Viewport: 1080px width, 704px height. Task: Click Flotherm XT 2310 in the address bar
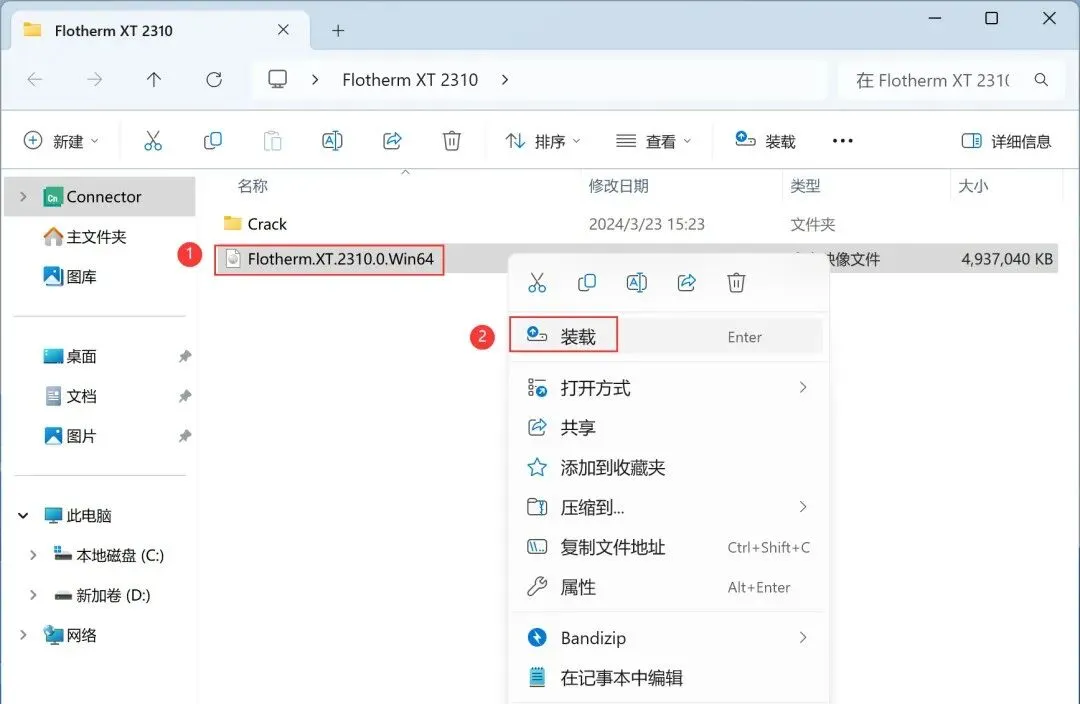pos(410,80)
